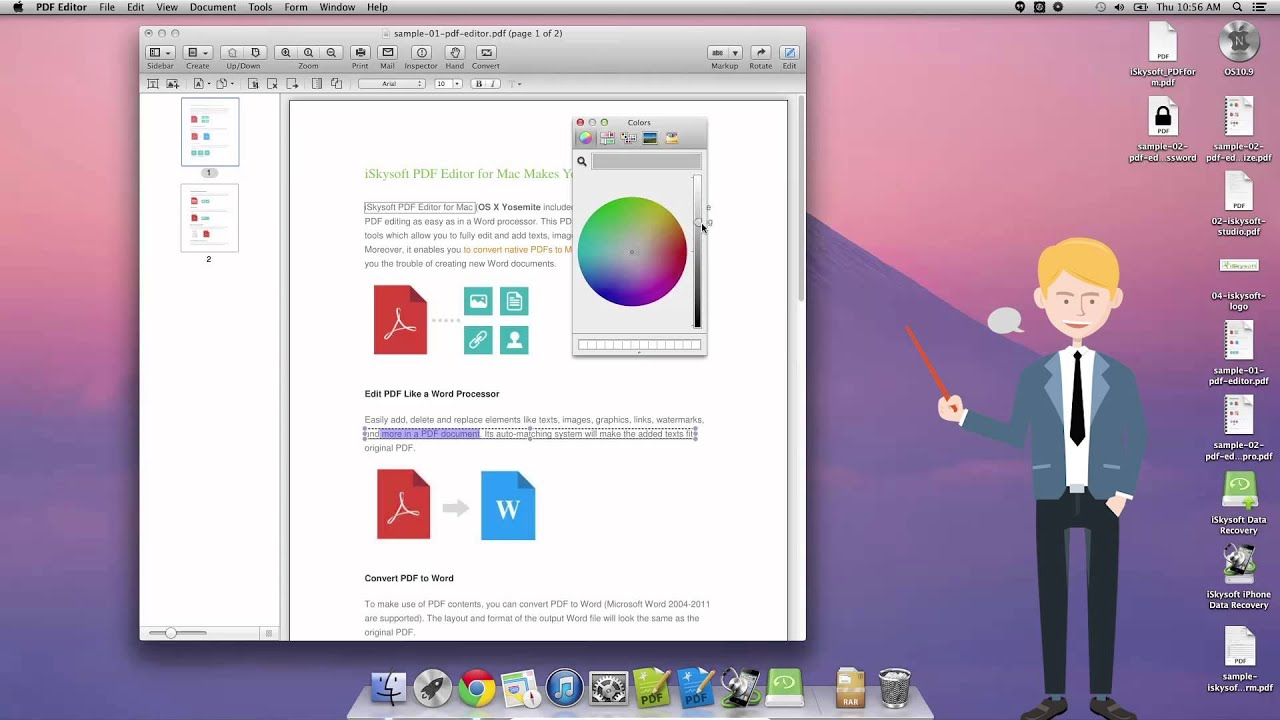The height and width of the screenshot is (720, 1280).
Task: Open the Color Palettes view
Action: click(628, 137)
